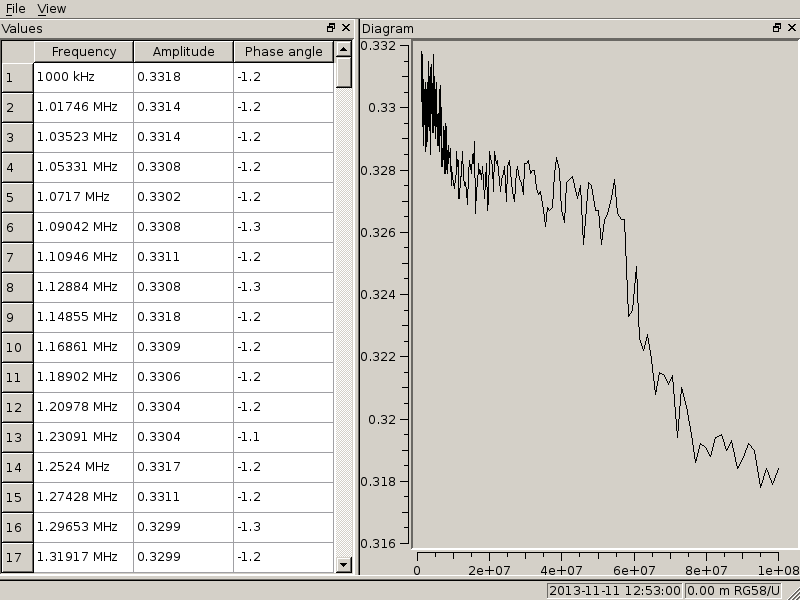
Task: Select the 1.23091 MHz frequency cell
Action: (x=84, y=437)
